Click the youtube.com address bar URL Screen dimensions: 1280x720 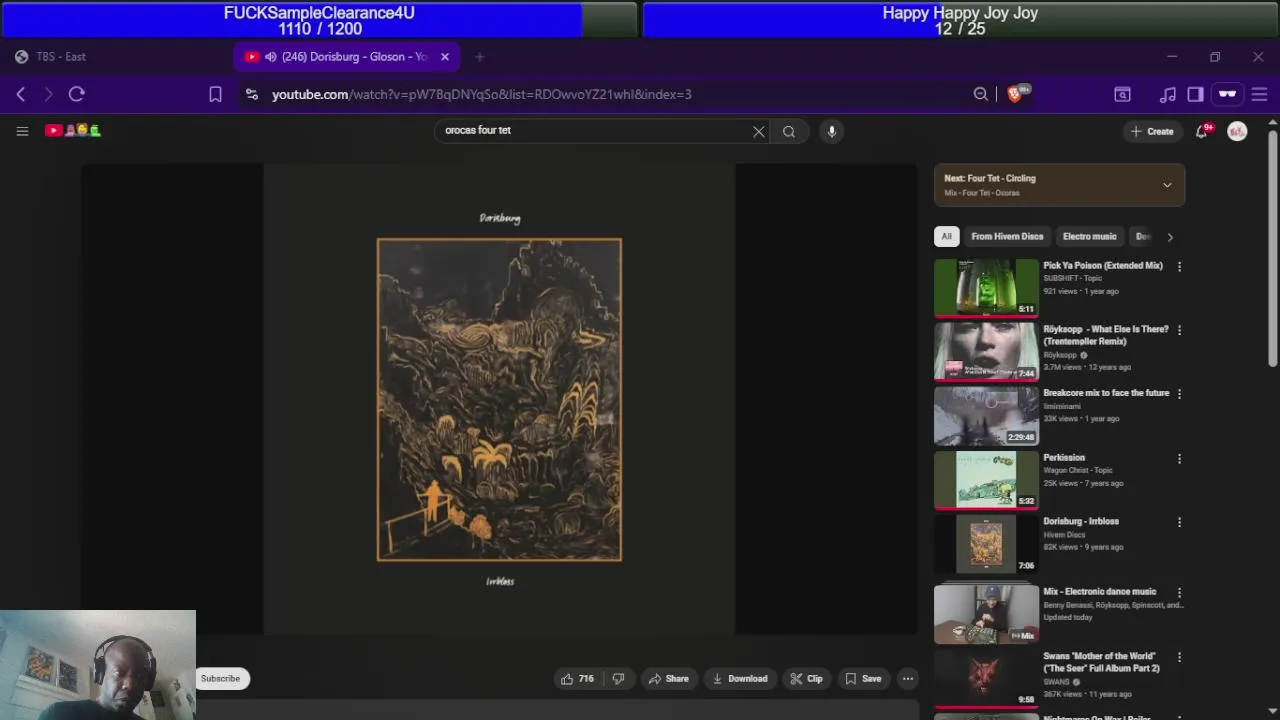click(482, 94)
